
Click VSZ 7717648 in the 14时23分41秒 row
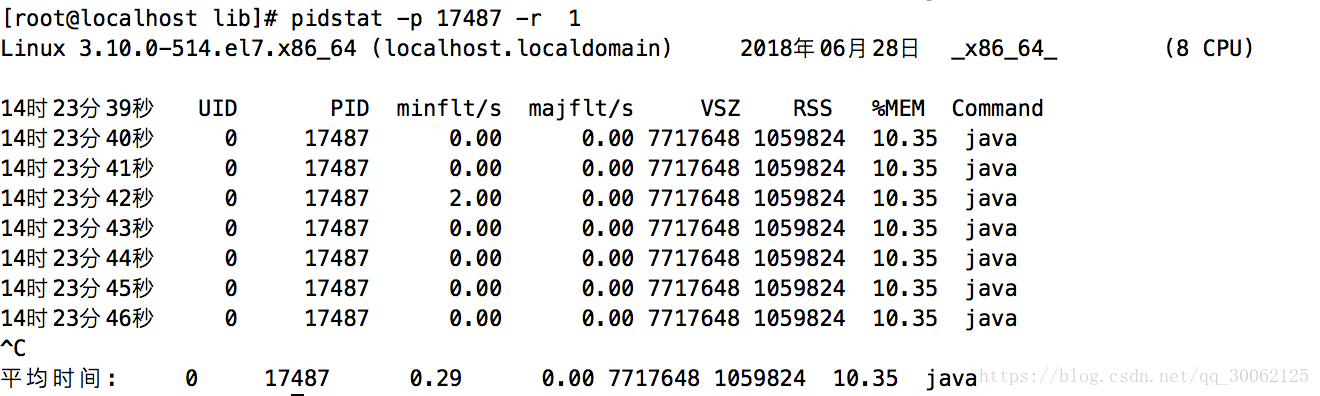[694, 168]
